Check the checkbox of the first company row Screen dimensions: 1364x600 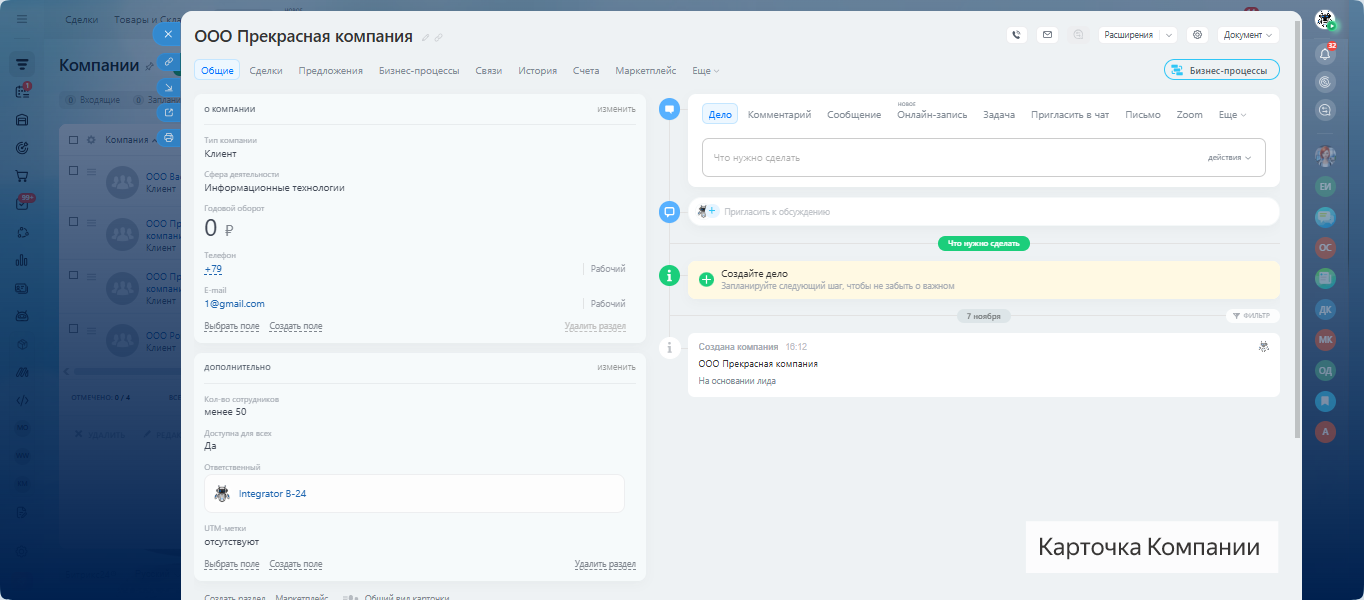(x=74, y=171)
